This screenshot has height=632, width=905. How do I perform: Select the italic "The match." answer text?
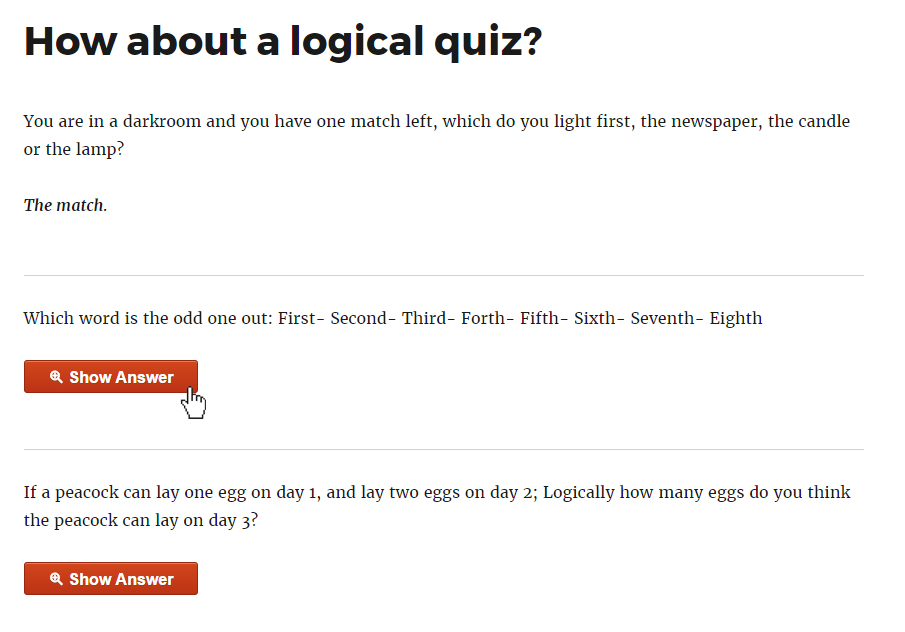pyautogui.click(x=65, y=205)
